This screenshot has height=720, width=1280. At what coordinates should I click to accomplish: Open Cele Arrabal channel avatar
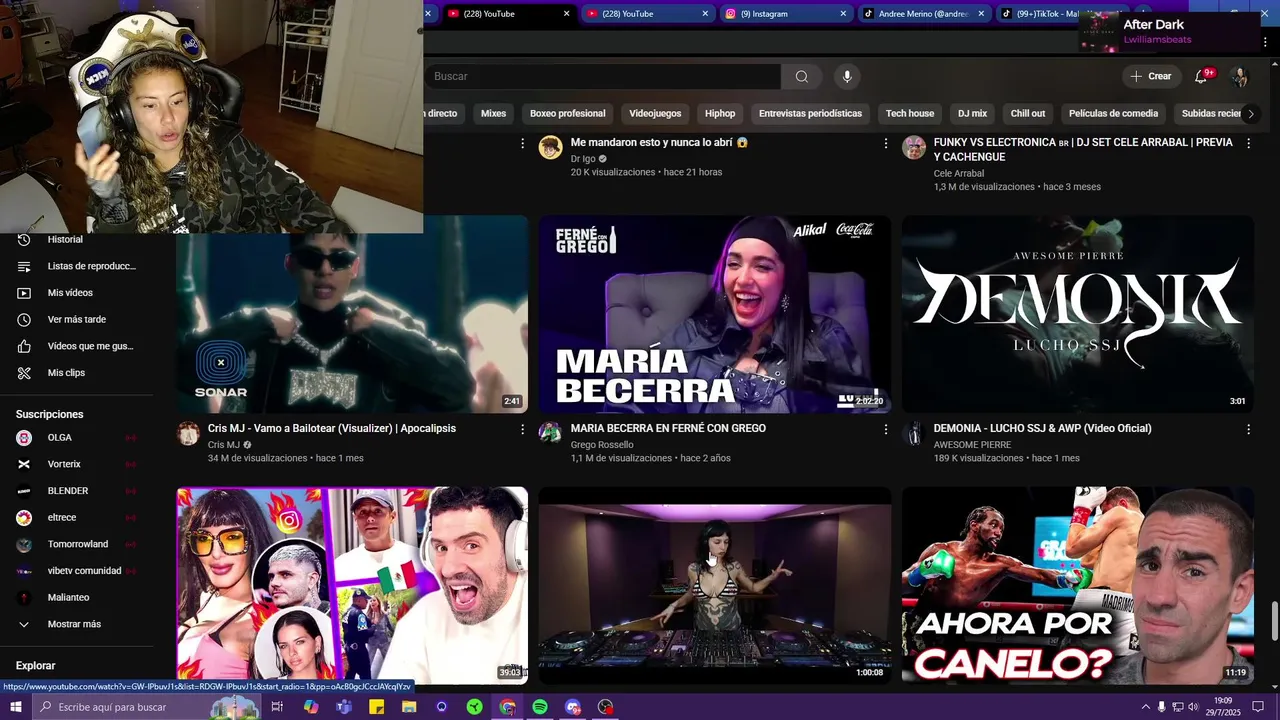pos(913,148)
